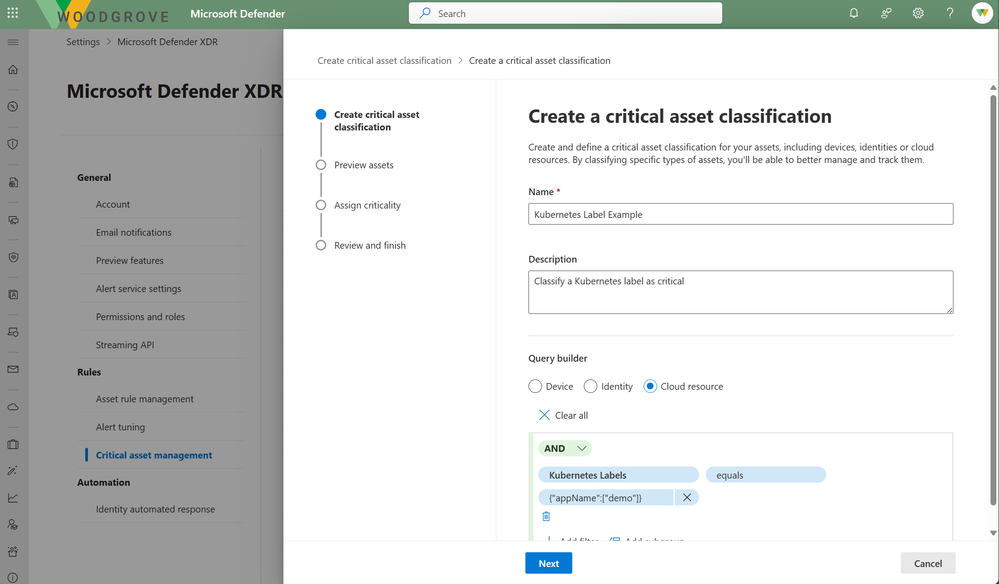Image resolution: width=999 pixels, height=584 pixels.
Task: Click the Automation section heading
Action: (x=104, y=482)
